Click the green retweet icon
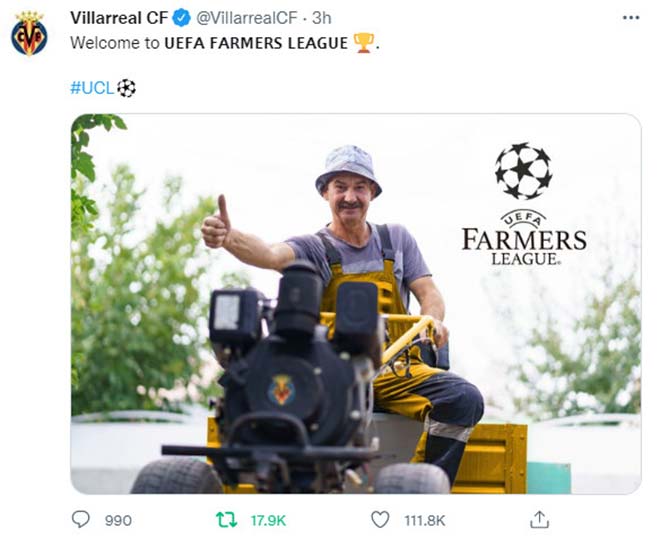This screenshot has height=538, width=660. 226,520
